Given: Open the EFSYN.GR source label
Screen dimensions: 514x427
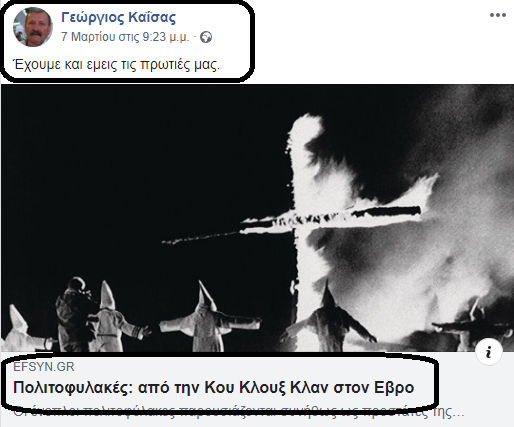Looking at the screenshot, I should pyautogui.click(x=44, y=367).
